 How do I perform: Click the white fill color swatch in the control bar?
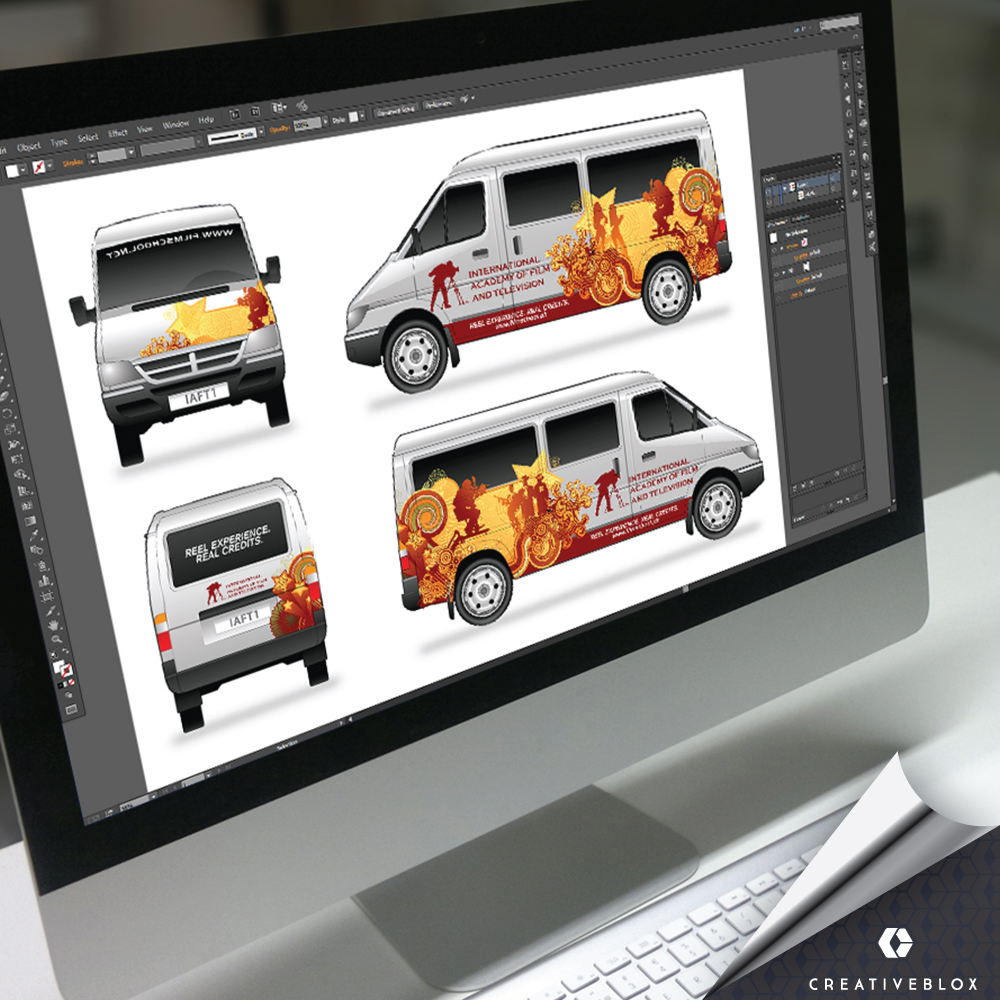click(12, 171)
